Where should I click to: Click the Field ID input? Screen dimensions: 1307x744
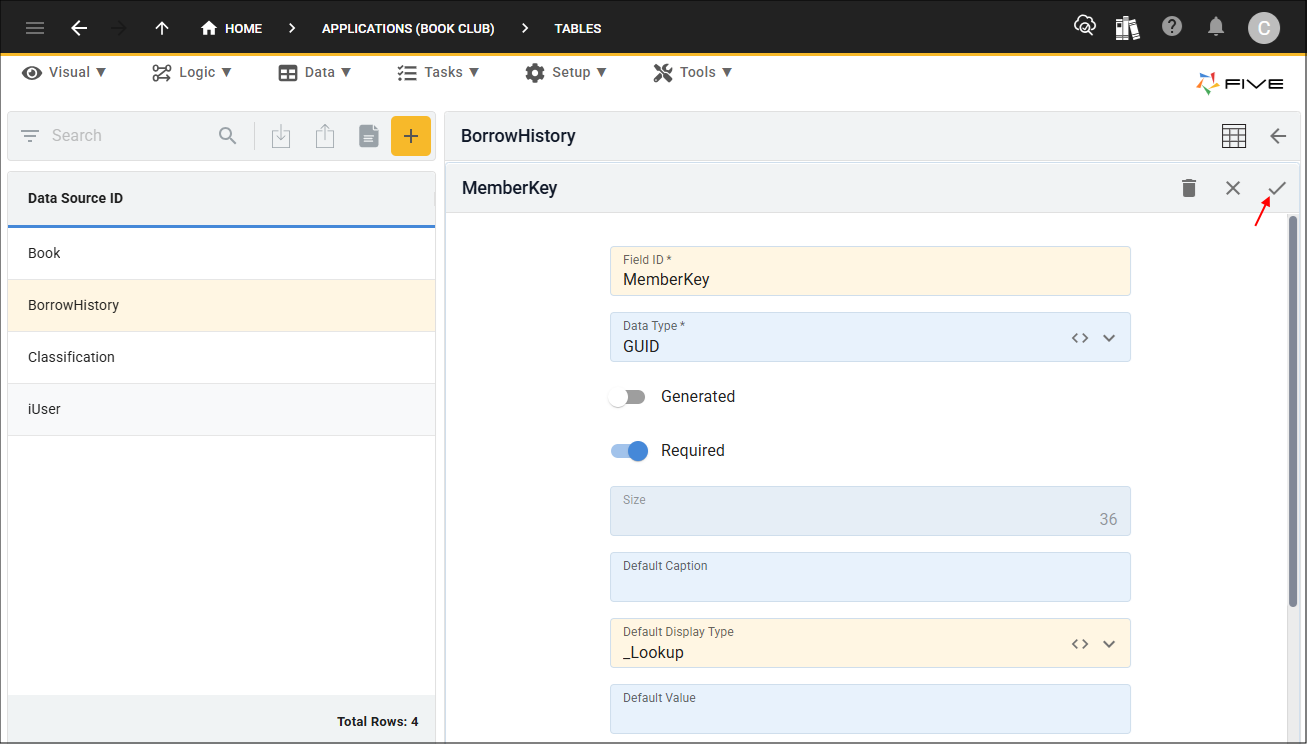coord(870,271)
